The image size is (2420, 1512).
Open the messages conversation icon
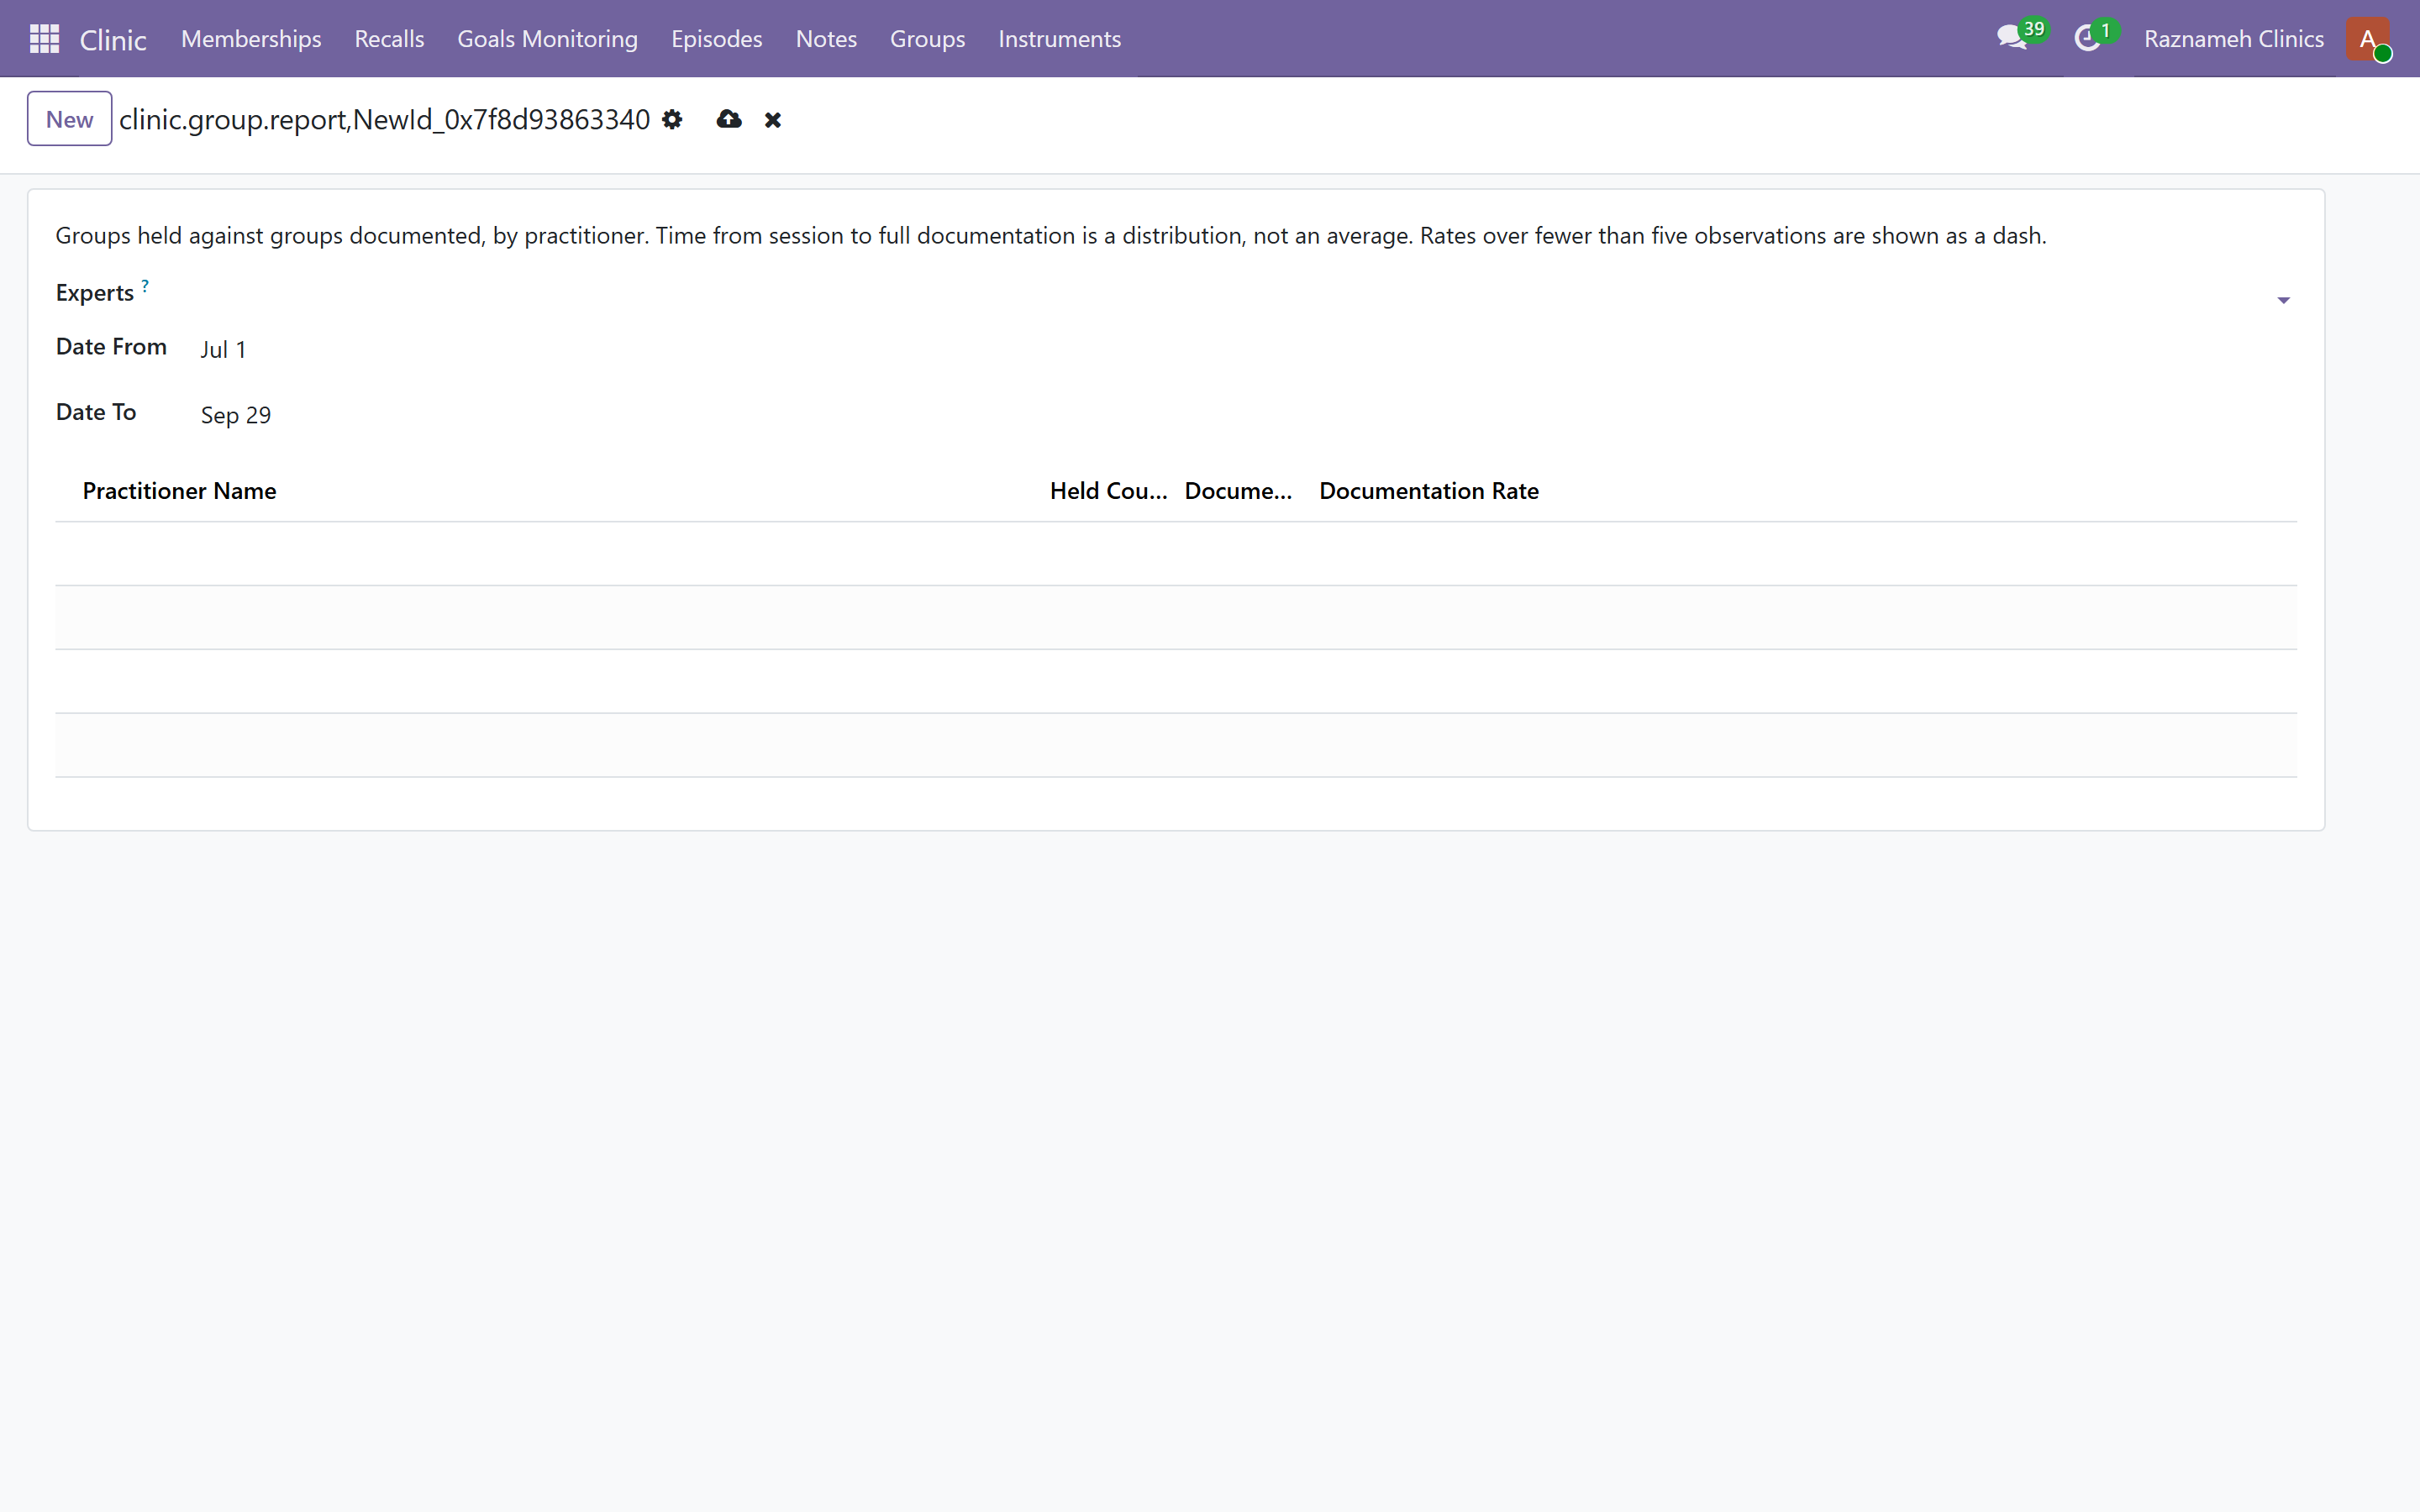pos(2011,39)
